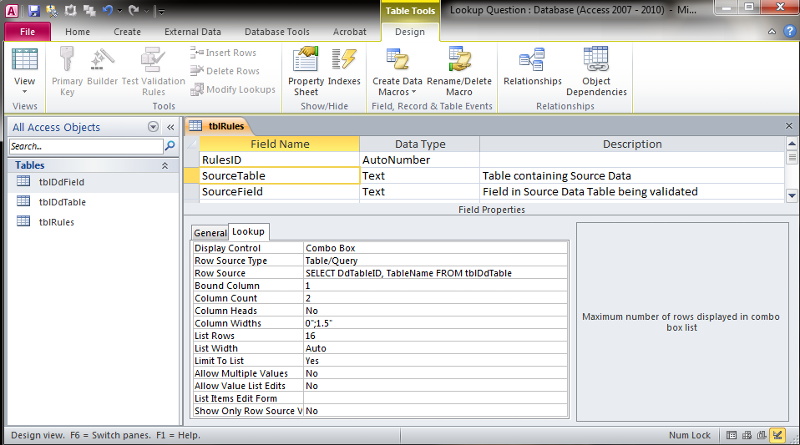This screenshot has height=445, width=800.
Task: Close the tblRules table window
Action: [789, 126]
